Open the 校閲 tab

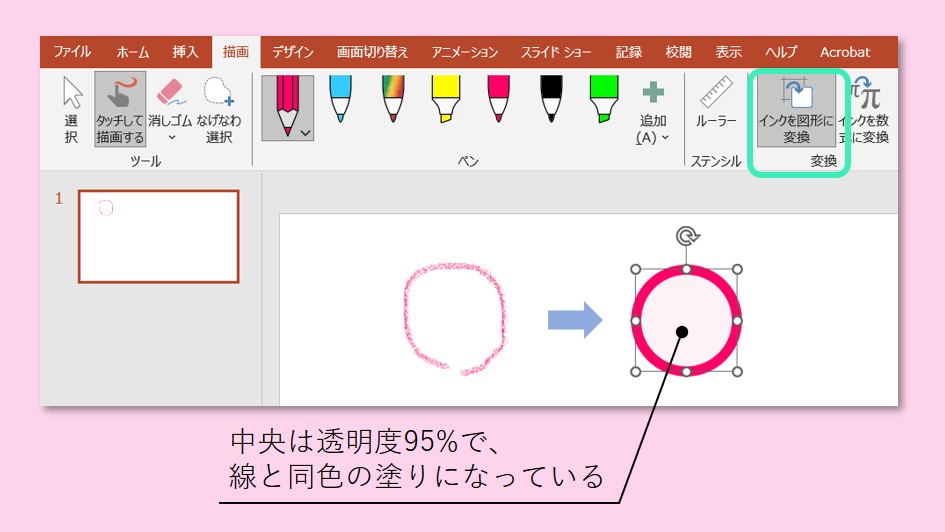click(679, 52)
